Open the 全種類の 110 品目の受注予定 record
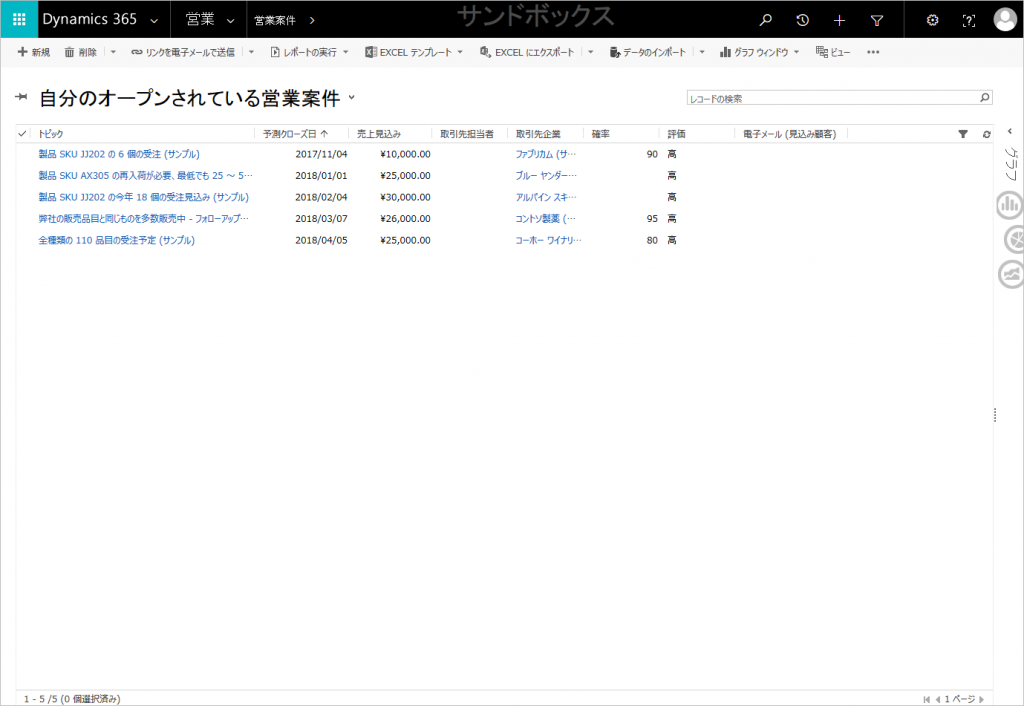Screen dimensions: 1024x706 click(x=116, y=240)
